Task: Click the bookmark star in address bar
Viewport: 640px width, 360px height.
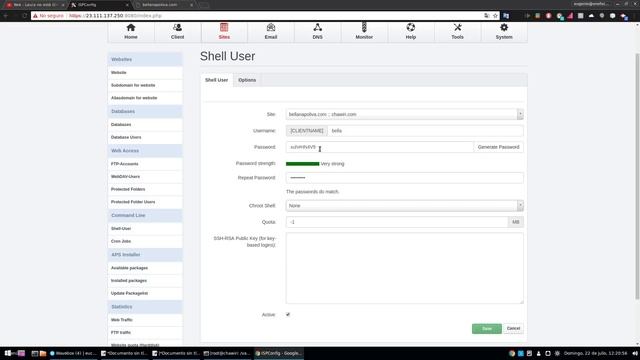Action: 495,16
